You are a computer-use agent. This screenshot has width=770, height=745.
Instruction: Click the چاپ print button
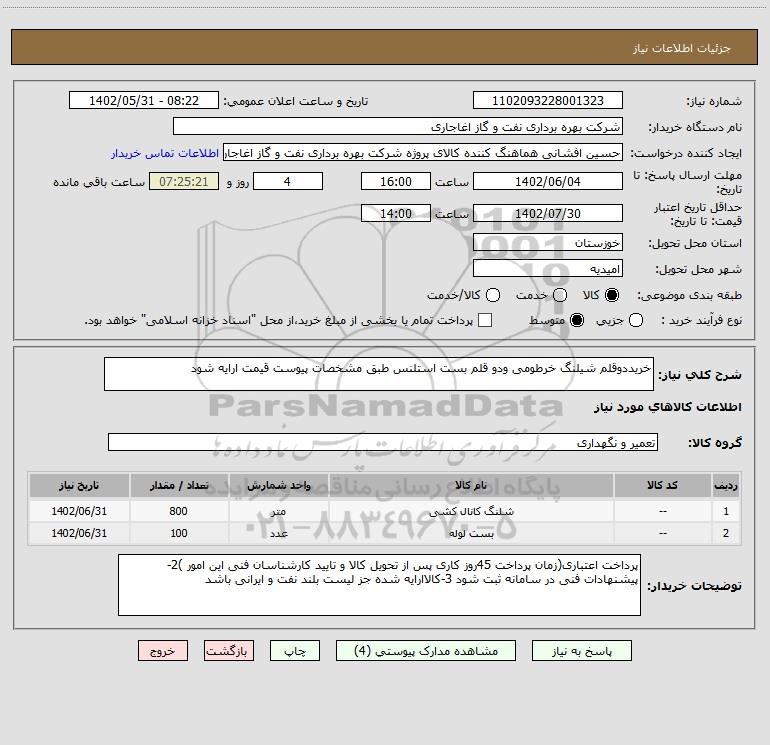295,651
